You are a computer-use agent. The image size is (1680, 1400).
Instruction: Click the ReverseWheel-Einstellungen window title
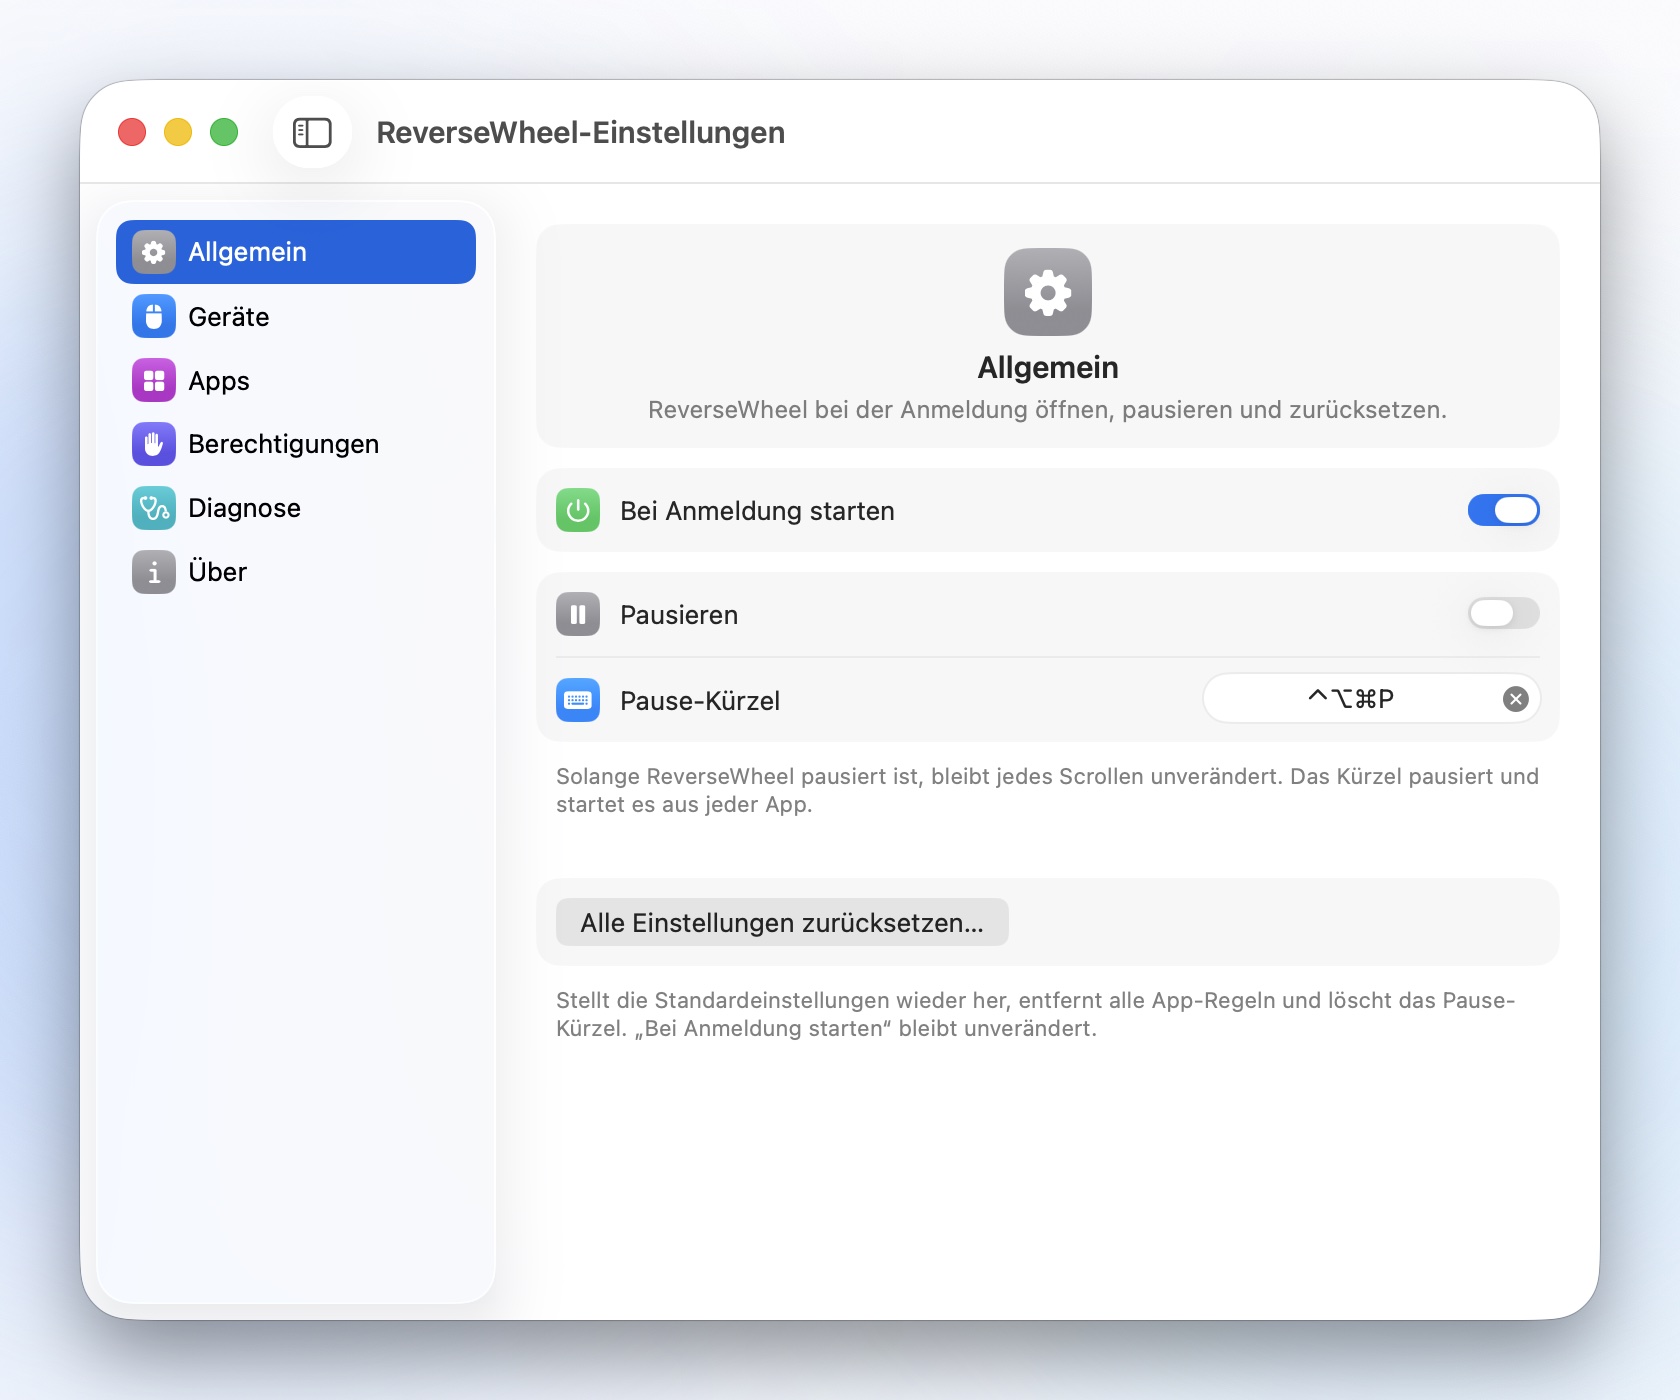click(x=581, y=132)
